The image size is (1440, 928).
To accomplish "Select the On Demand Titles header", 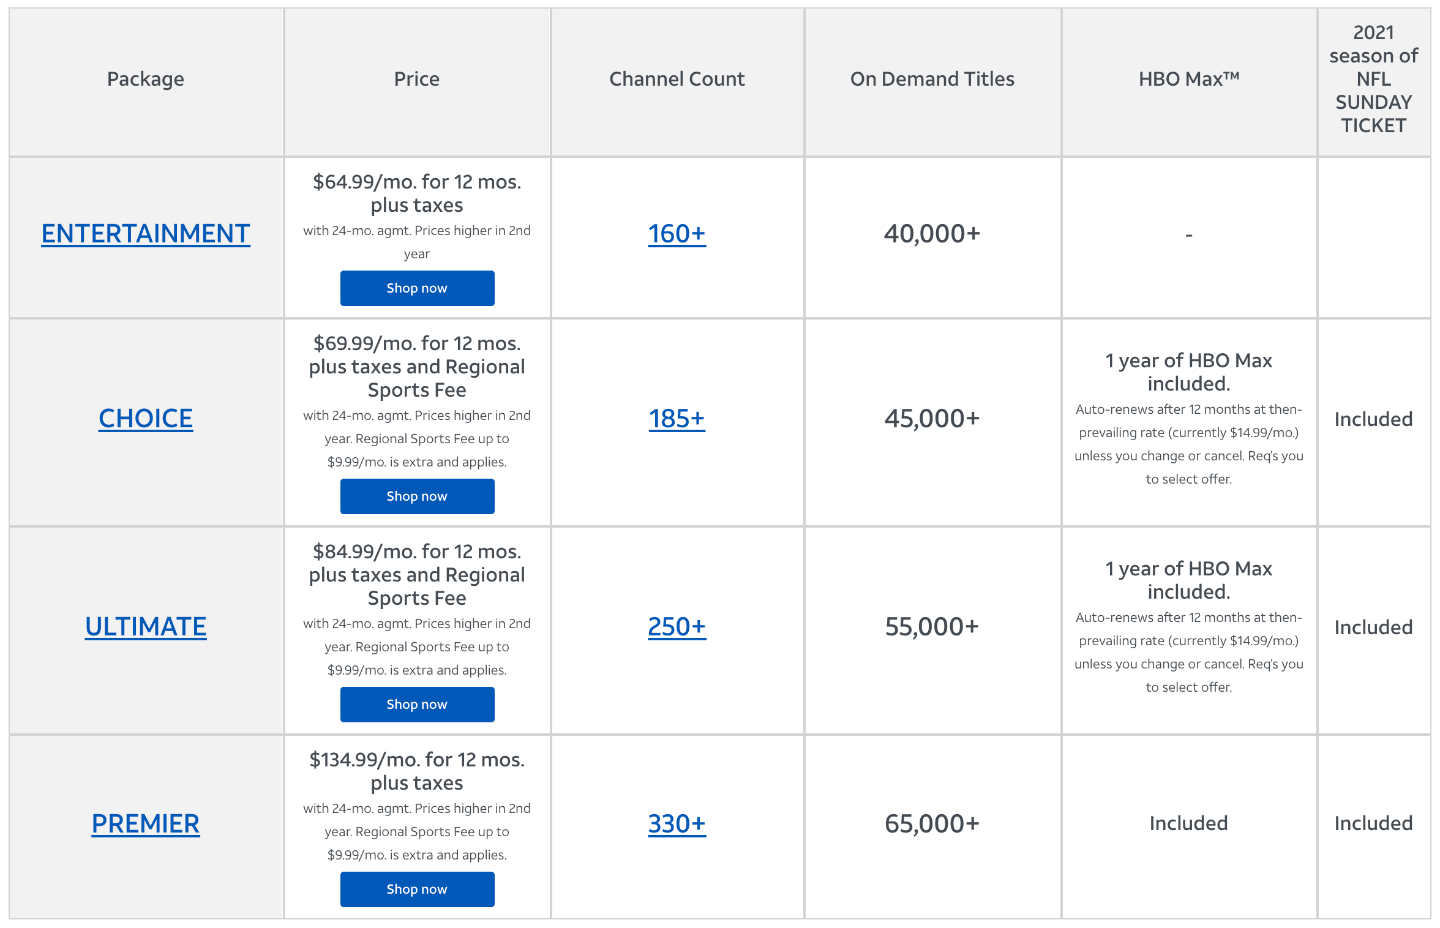I will 932,79.
